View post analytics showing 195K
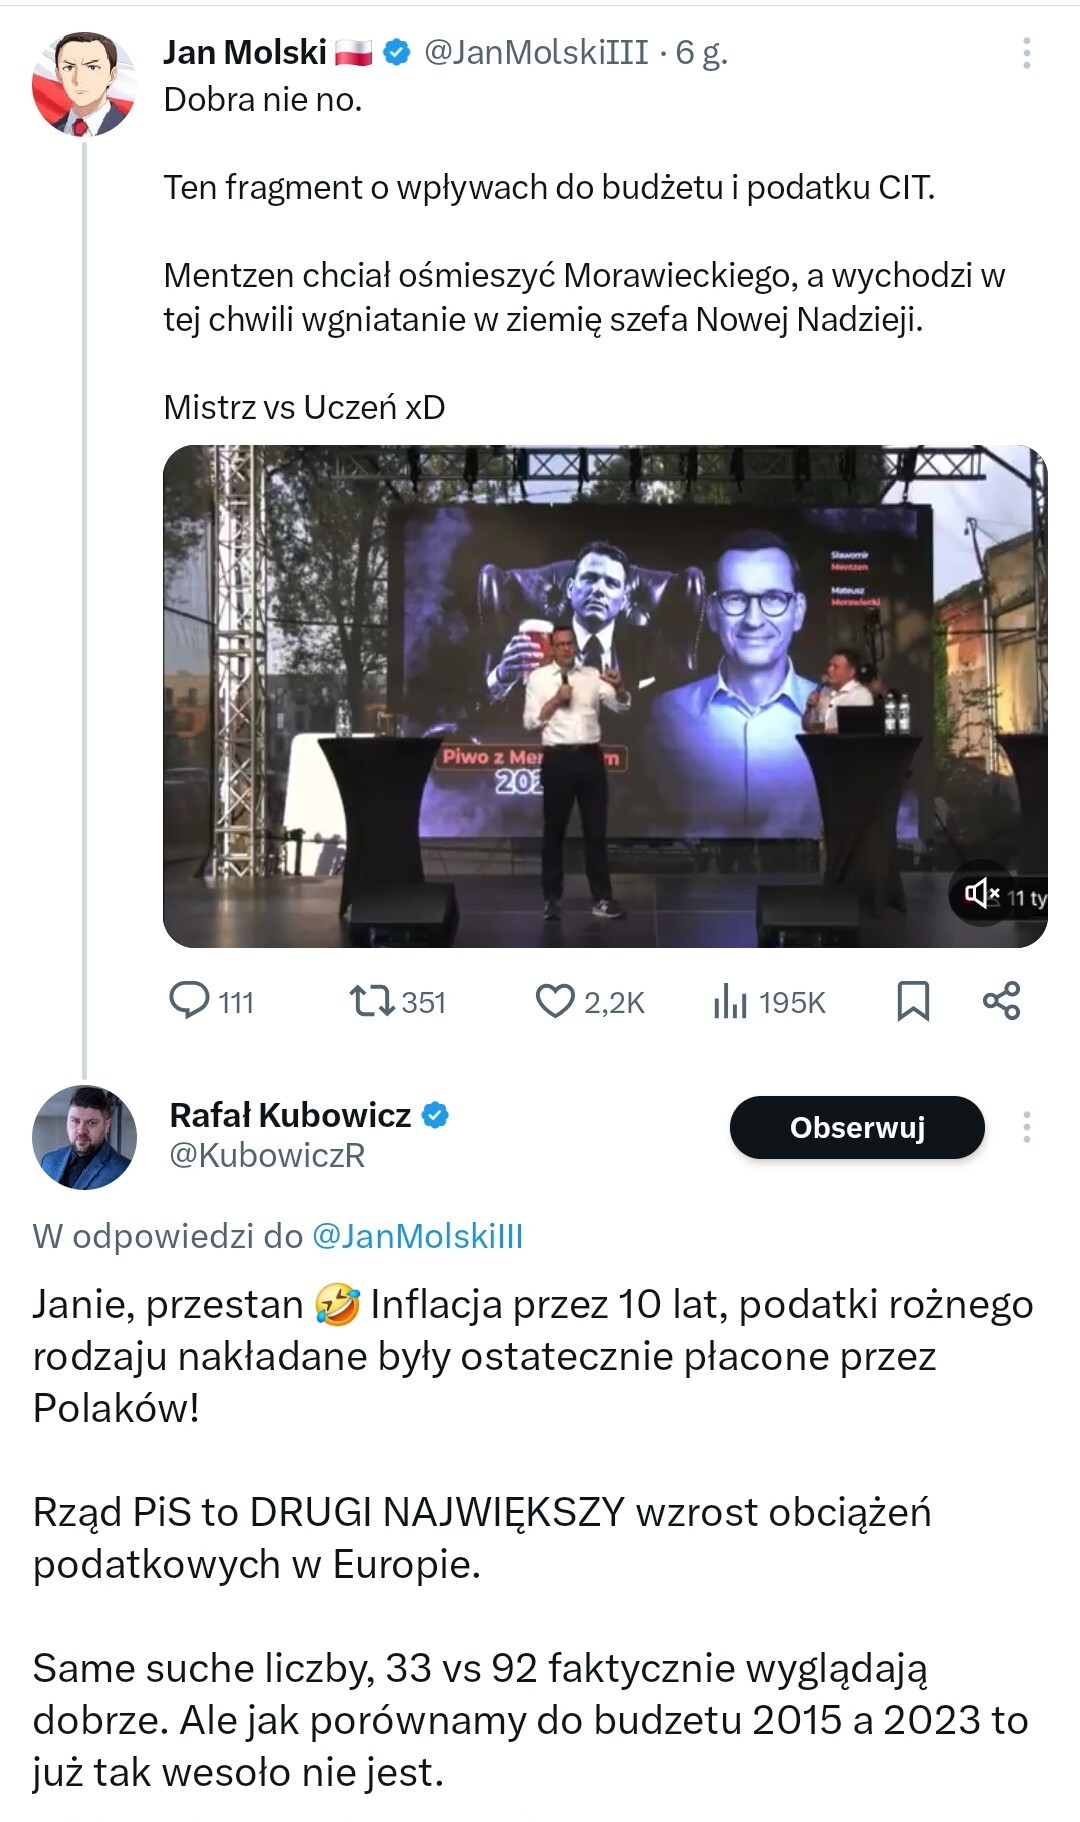 pos(769,1001)
